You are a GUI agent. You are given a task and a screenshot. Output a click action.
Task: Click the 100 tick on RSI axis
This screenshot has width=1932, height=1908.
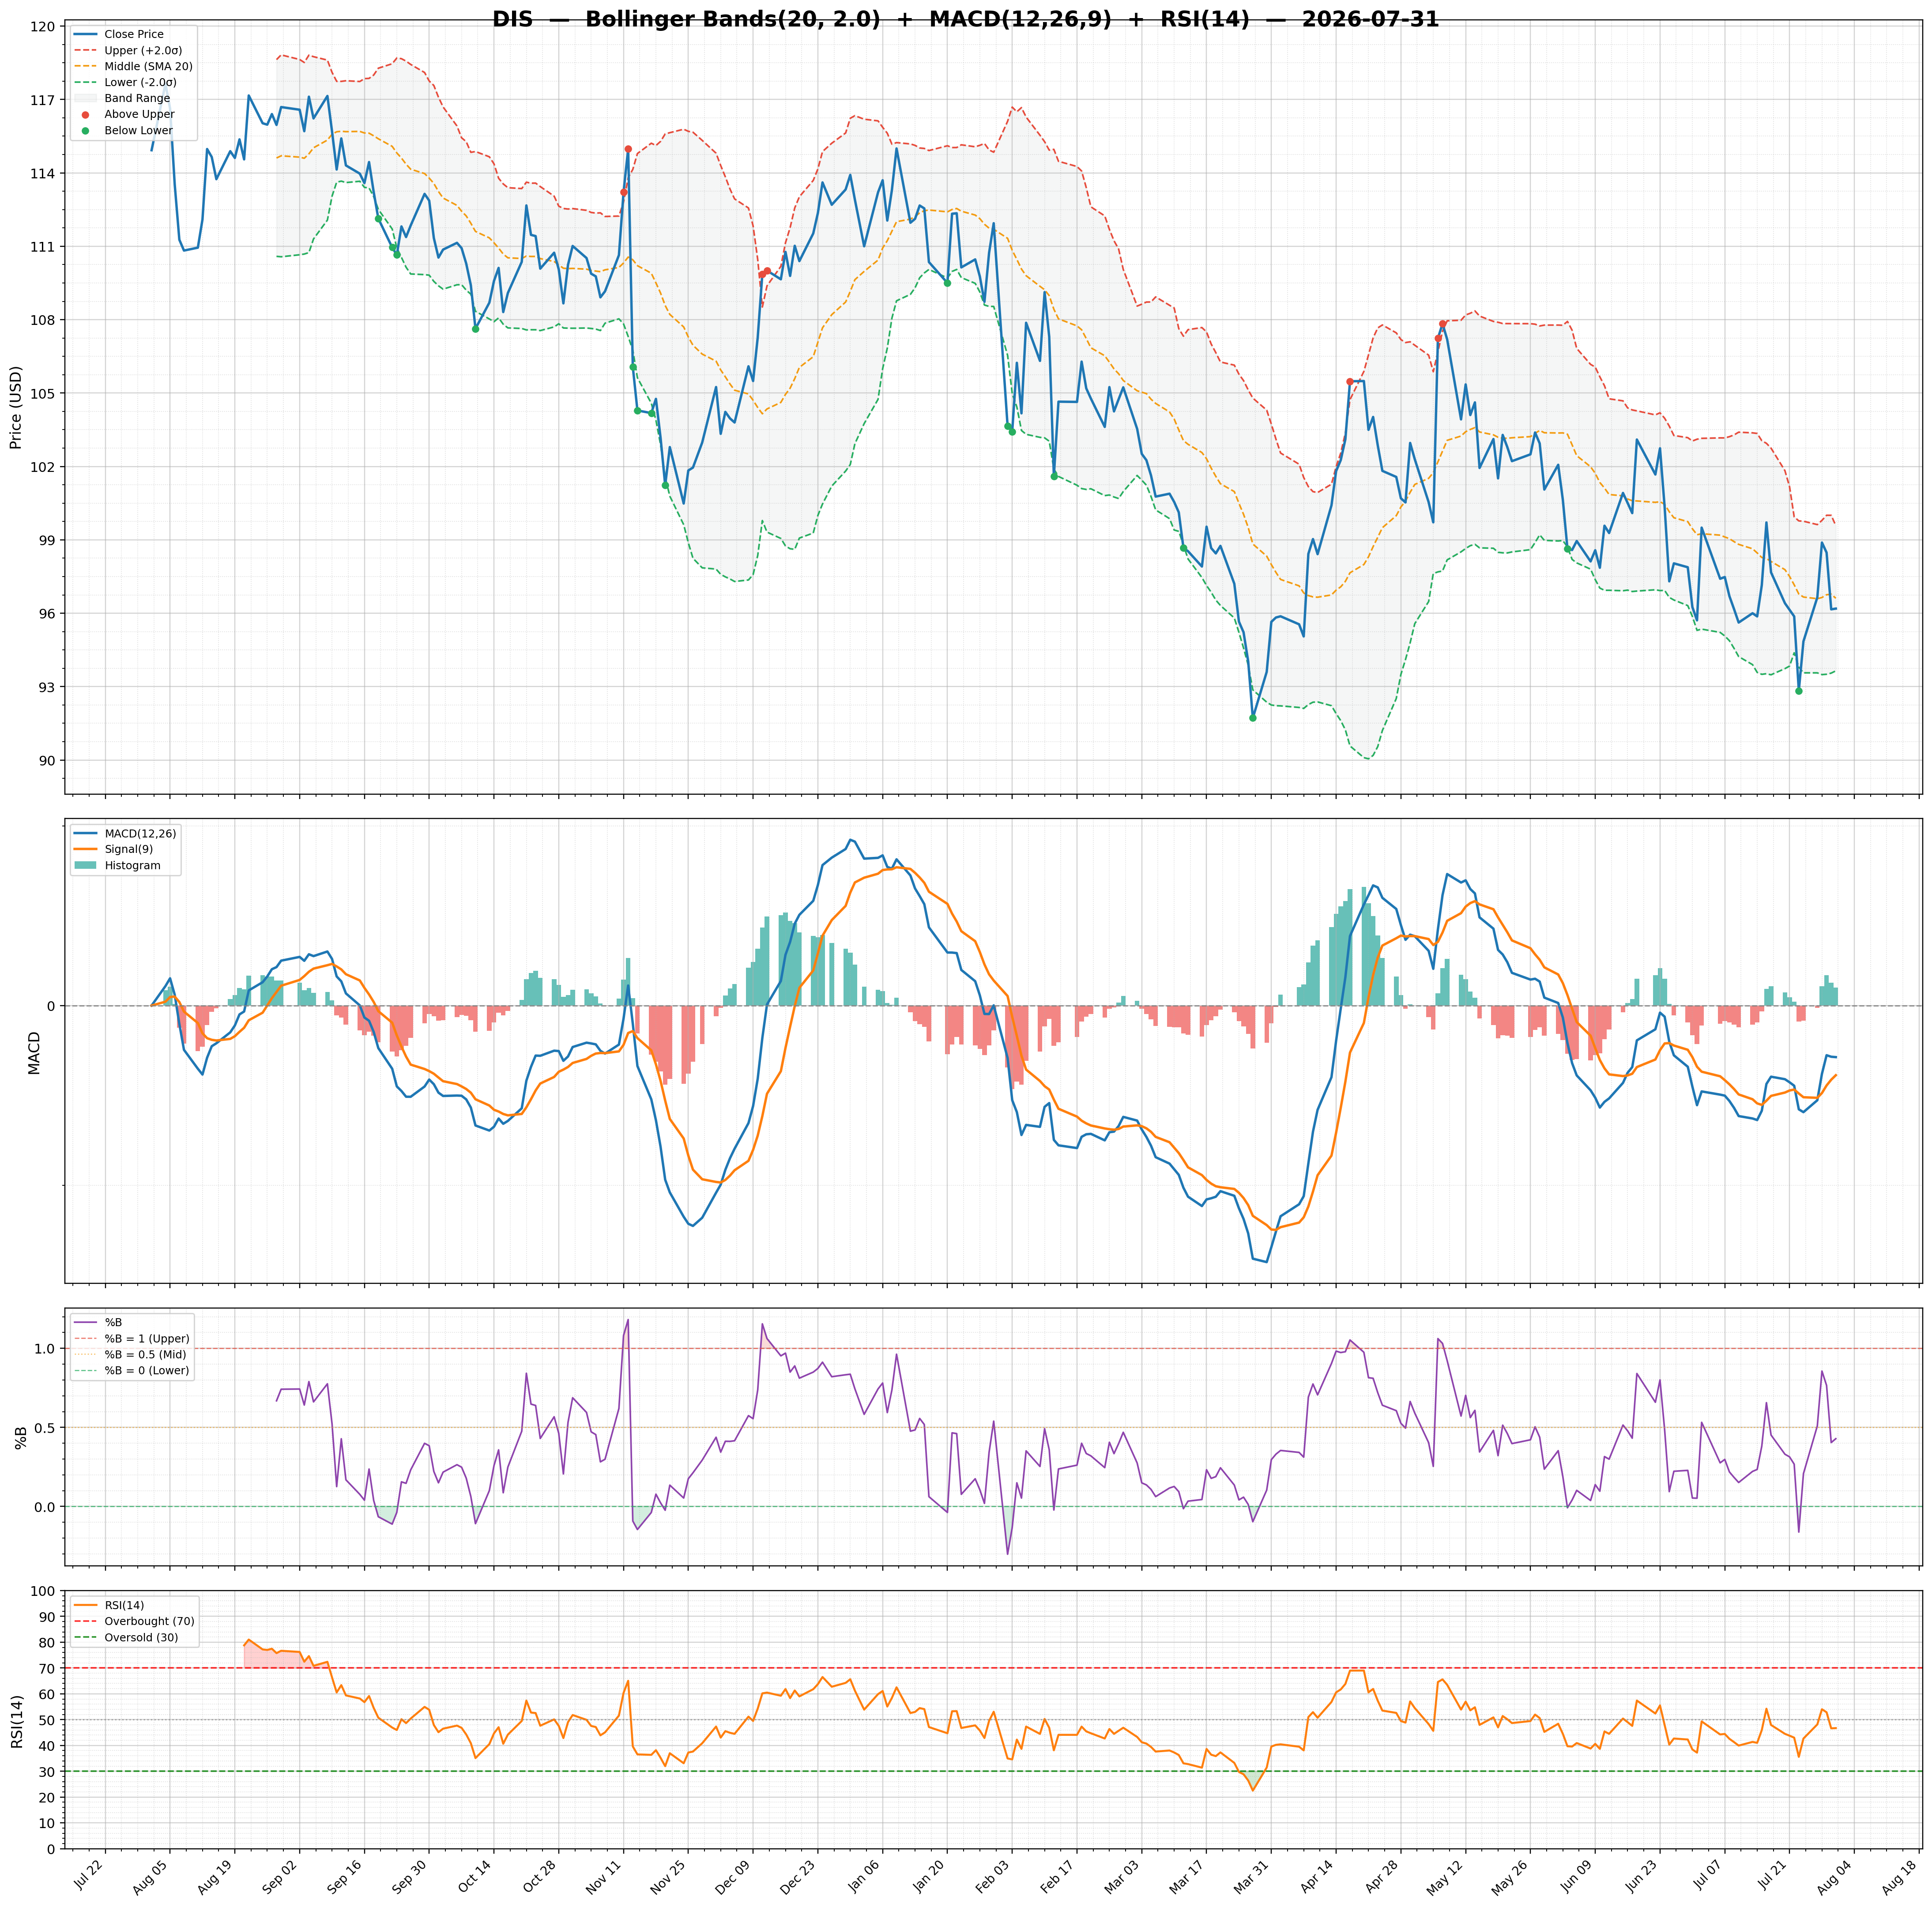(42, 1591)
